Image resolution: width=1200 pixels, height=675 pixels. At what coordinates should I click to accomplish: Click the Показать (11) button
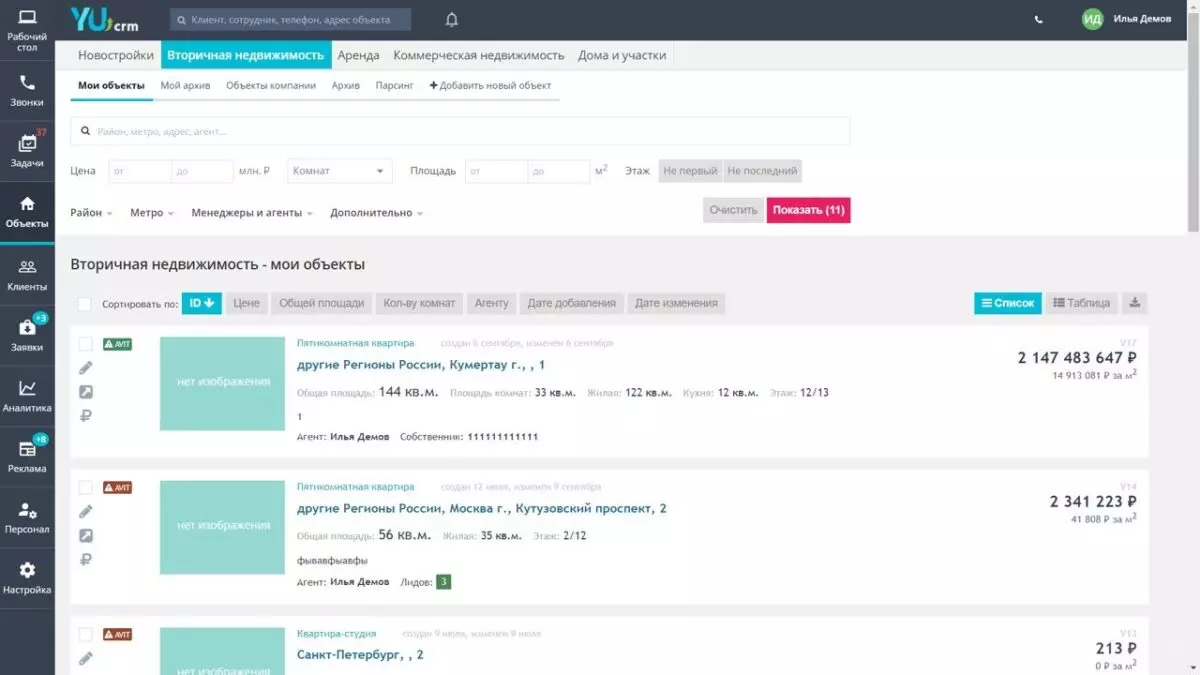[x=809, y=210]
